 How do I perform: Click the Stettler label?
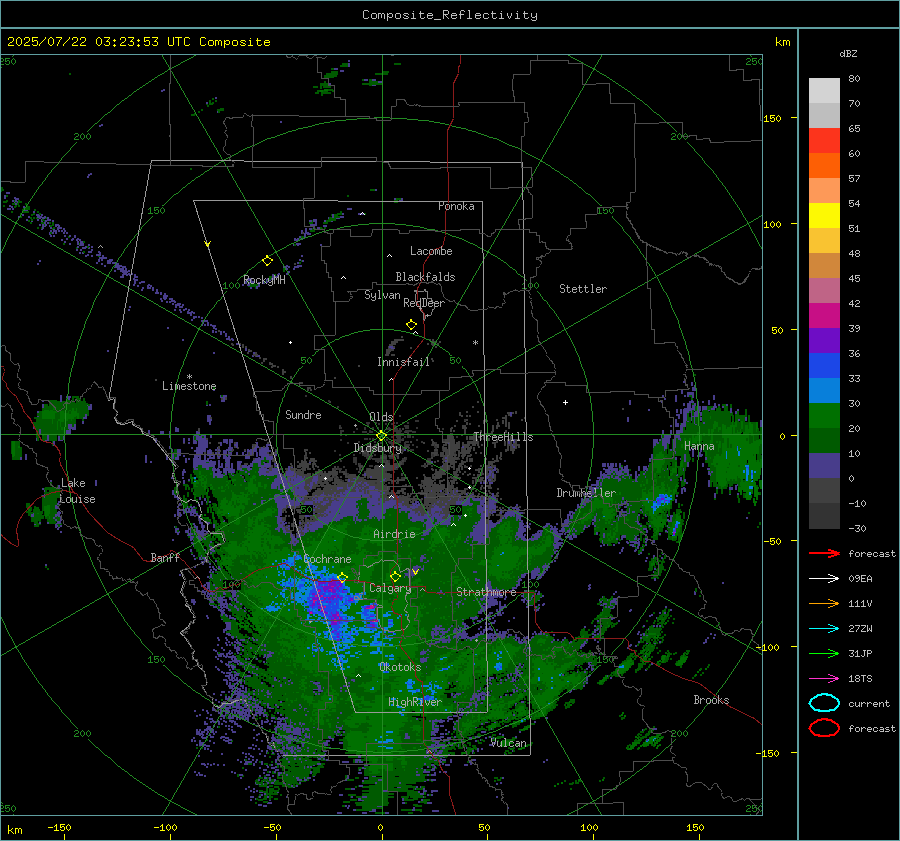[583, 289]
